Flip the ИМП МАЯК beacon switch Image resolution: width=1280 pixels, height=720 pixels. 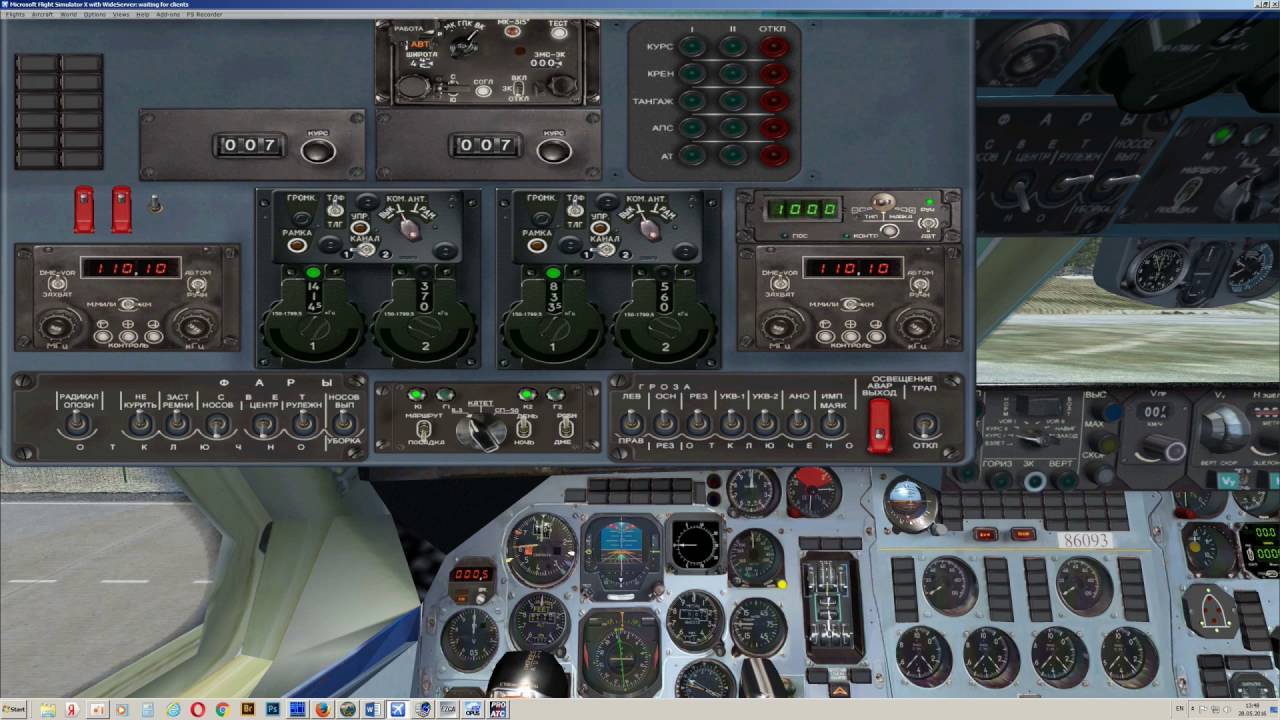point(832,424)
